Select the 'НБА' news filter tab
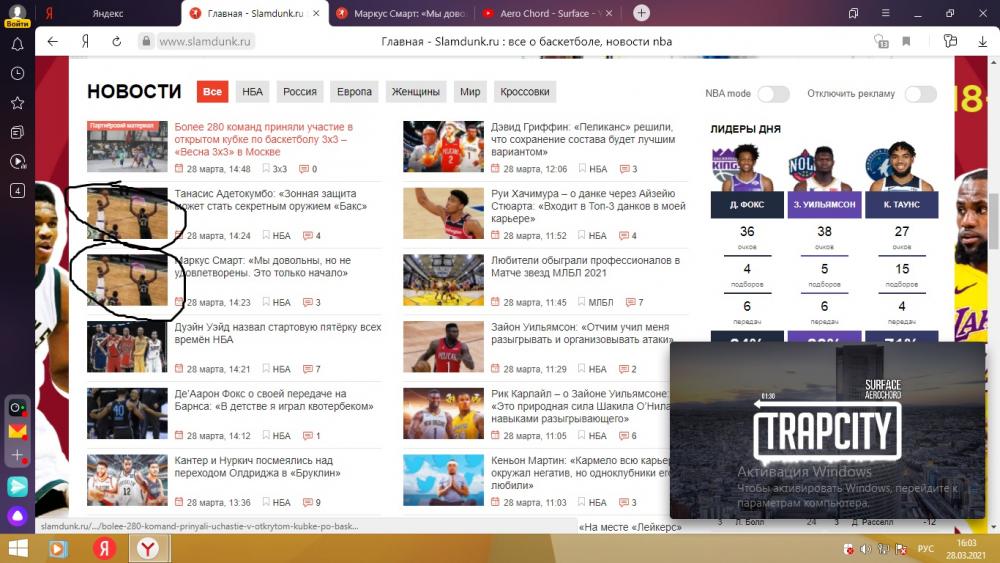Screen dimensions: 1000x563 coord(252,92)
